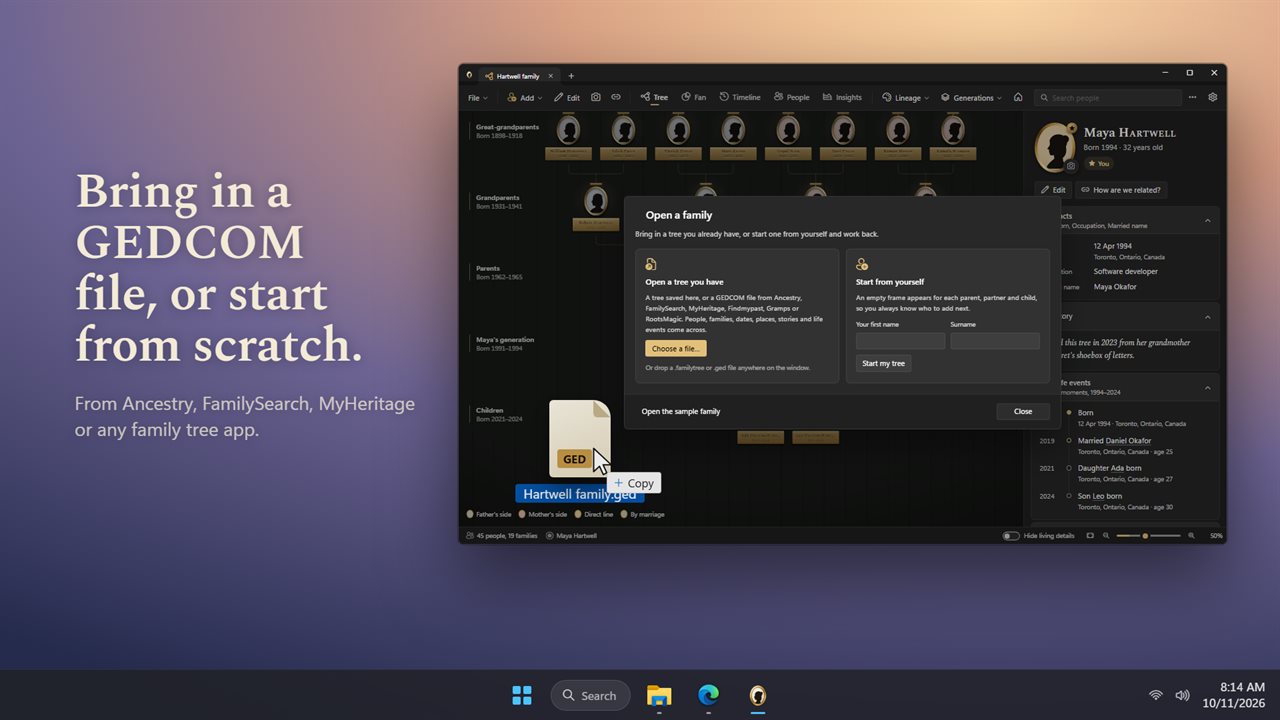The image size is (1280, 720).
Task: Click the Surname input field
Action: (995, 341)
